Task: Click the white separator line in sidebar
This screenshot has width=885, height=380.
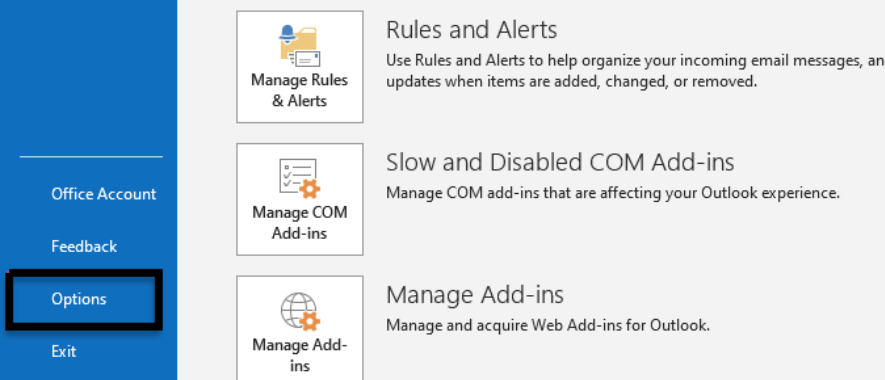Action: pos(91,156)
